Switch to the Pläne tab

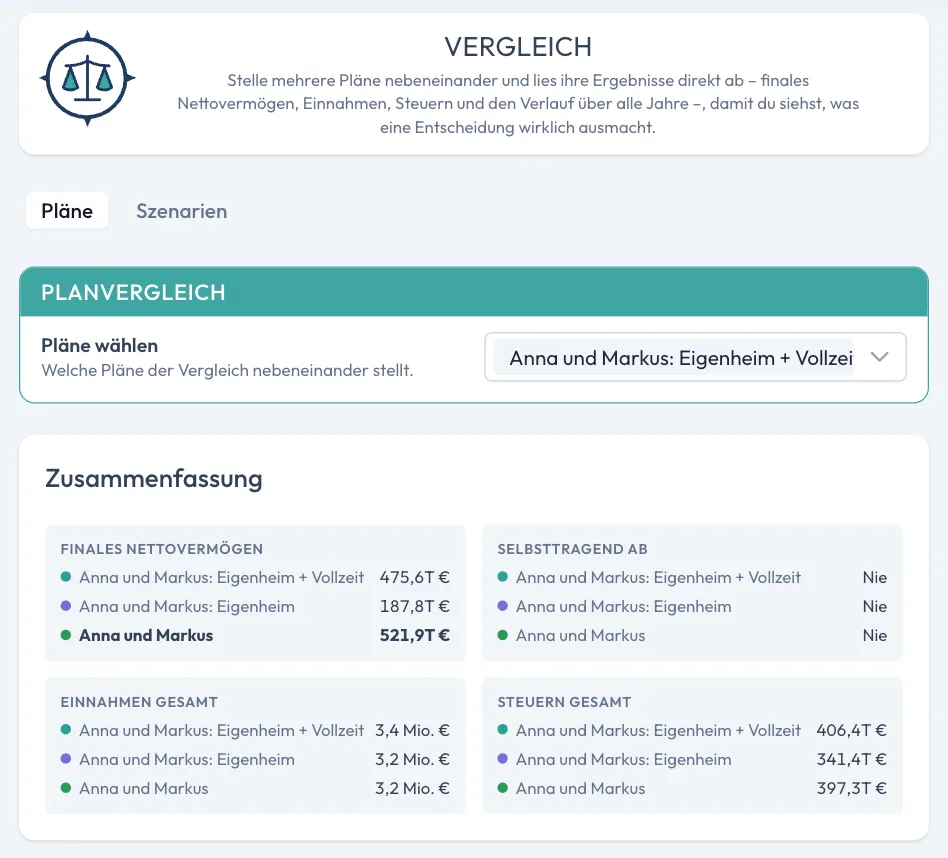(67, 211)
